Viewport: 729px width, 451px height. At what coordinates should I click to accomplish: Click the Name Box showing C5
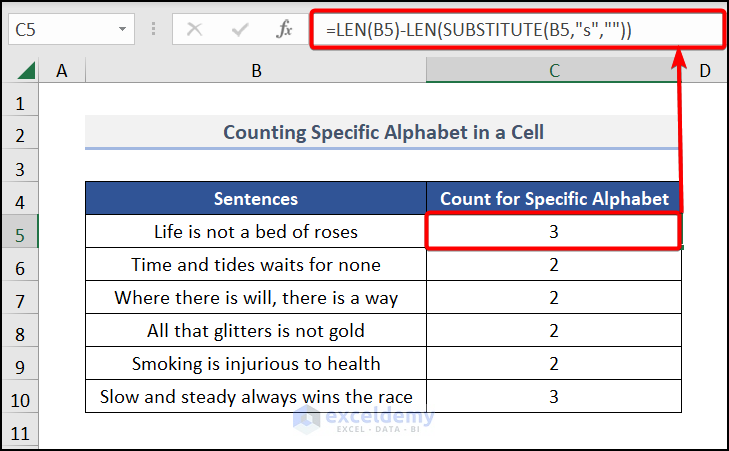point(60,30)
